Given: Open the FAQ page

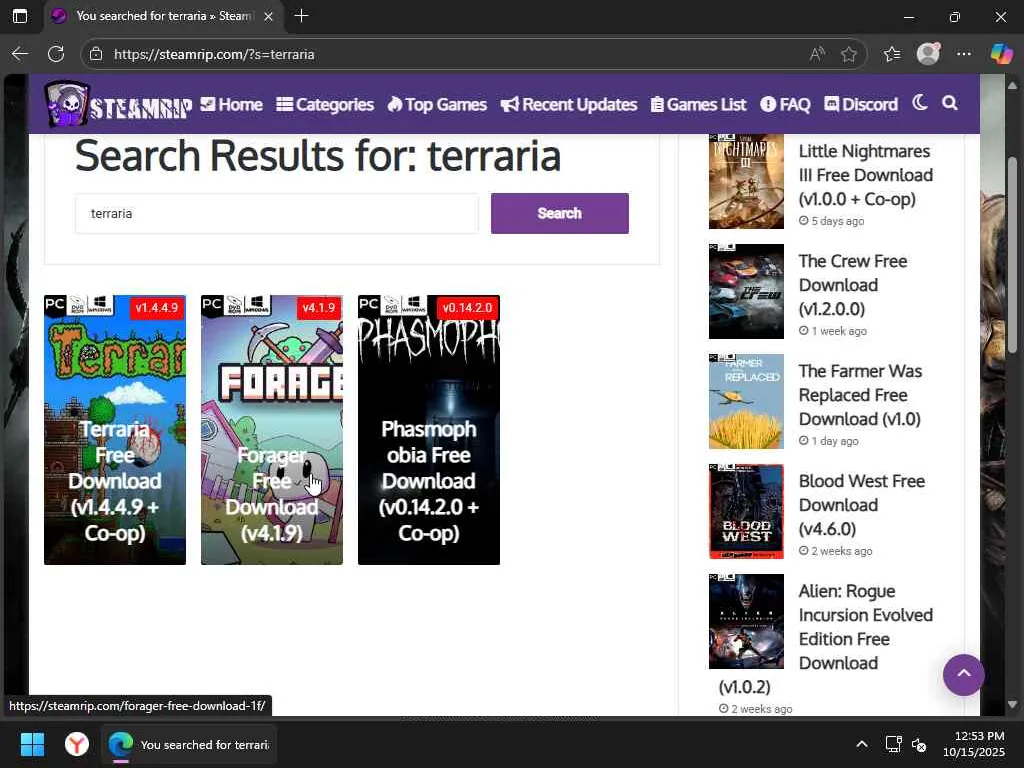Looking at the screenshot, I should pos(785,104).
